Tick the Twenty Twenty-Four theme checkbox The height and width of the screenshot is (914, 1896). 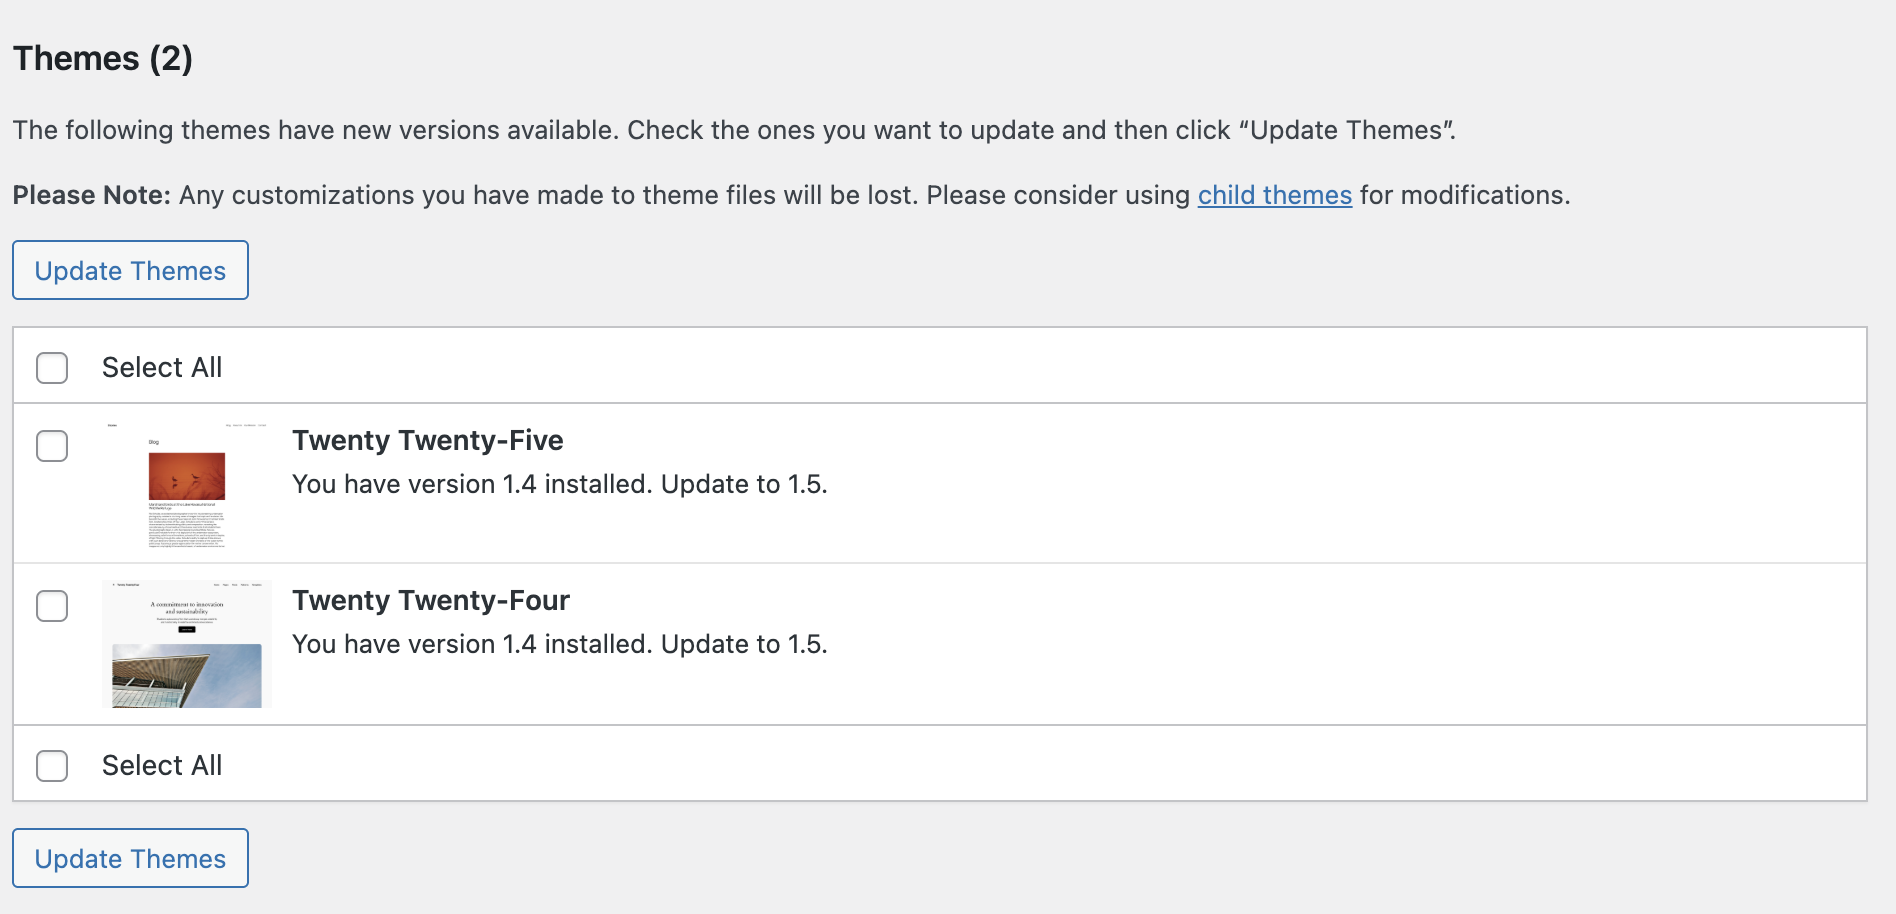pyautogui.click(x=52, y=606)
